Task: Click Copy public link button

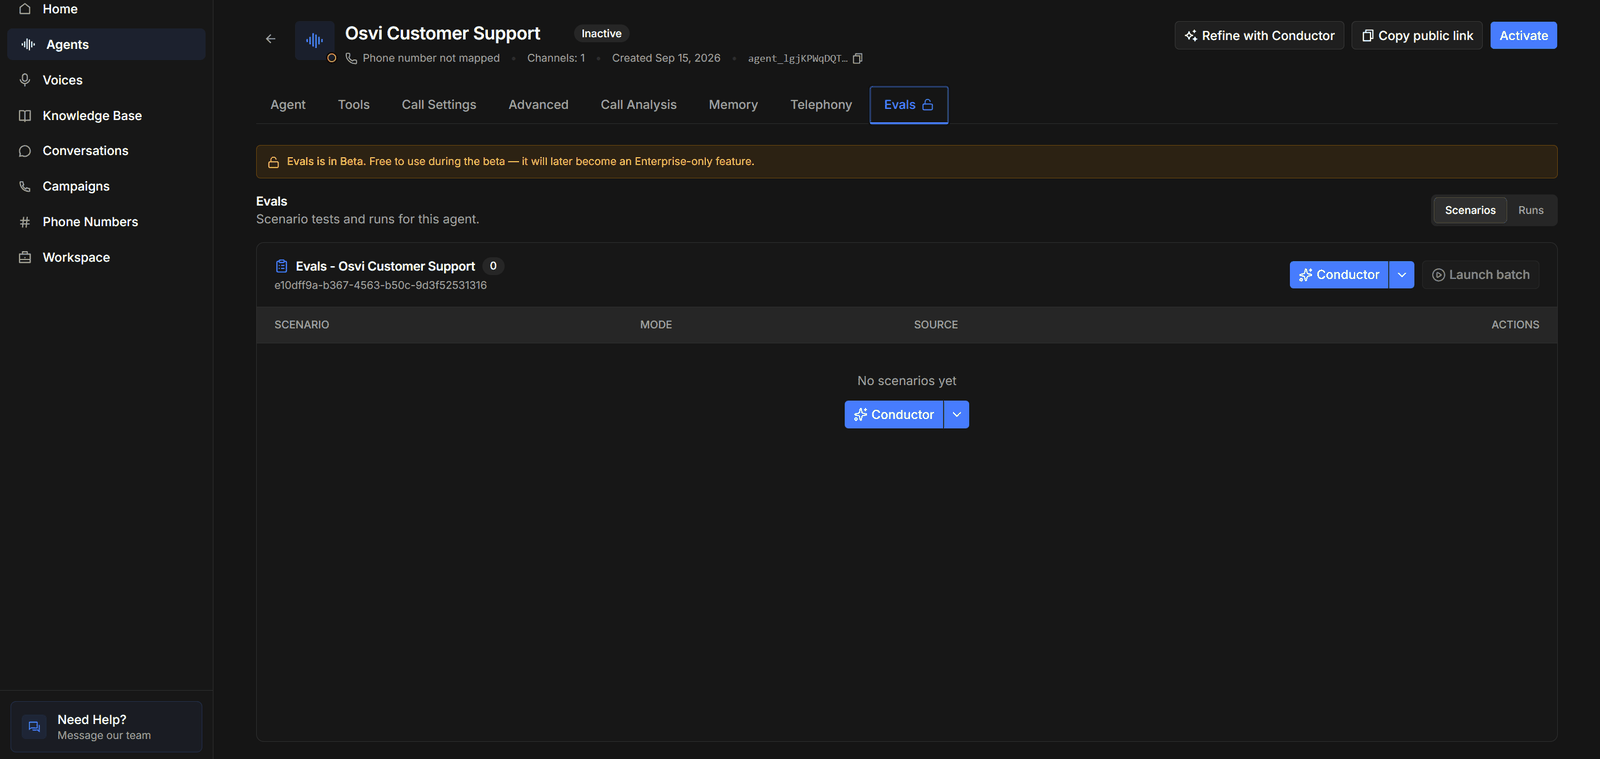Action: pos(1417,36)
